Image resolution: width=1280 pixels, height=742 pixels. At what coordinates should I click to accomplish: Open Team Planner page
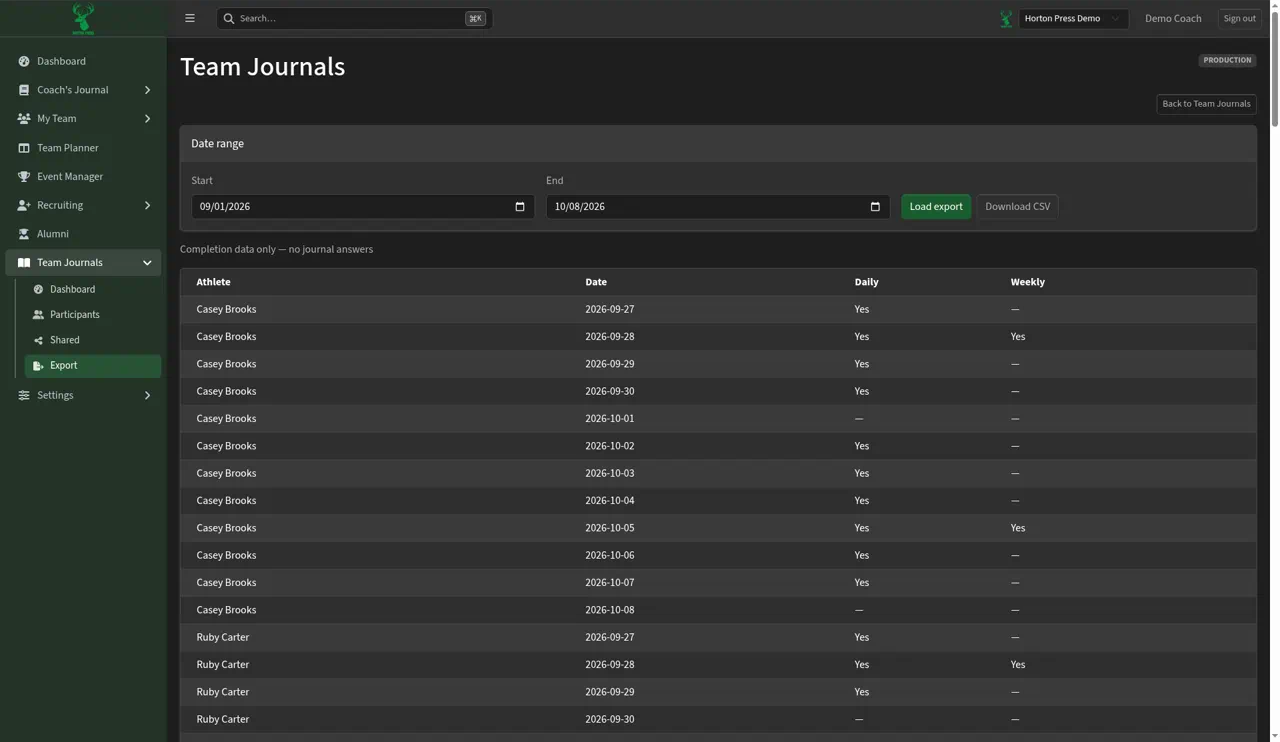click(x=83, y=148)
